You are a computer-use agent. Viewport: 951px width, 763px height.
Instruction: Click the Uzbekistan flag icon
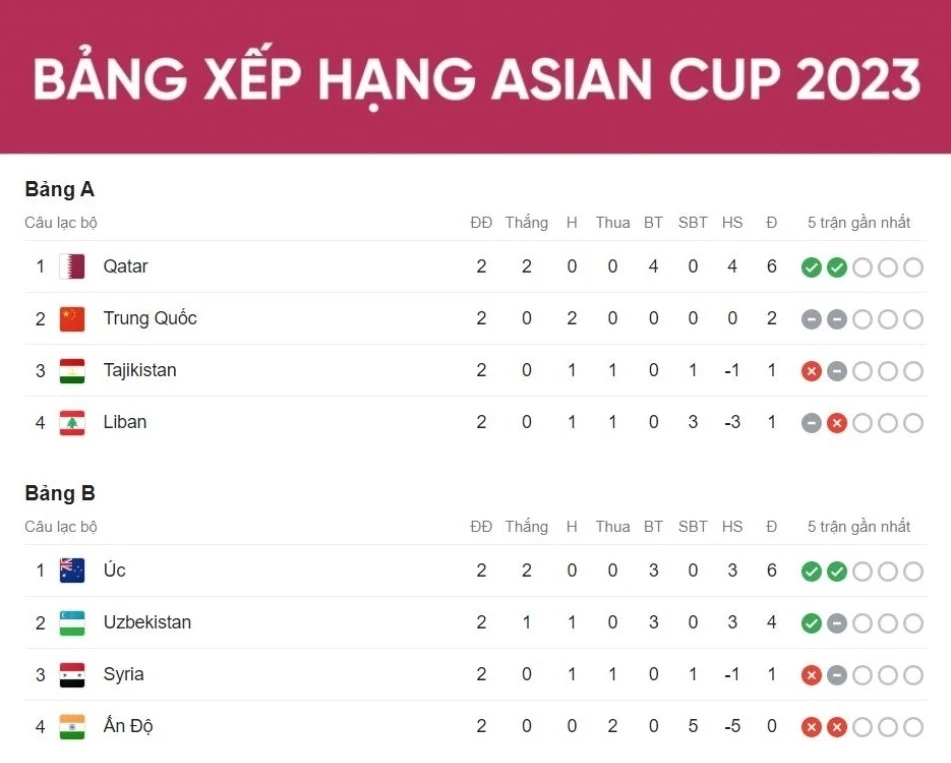pos(72,623)
